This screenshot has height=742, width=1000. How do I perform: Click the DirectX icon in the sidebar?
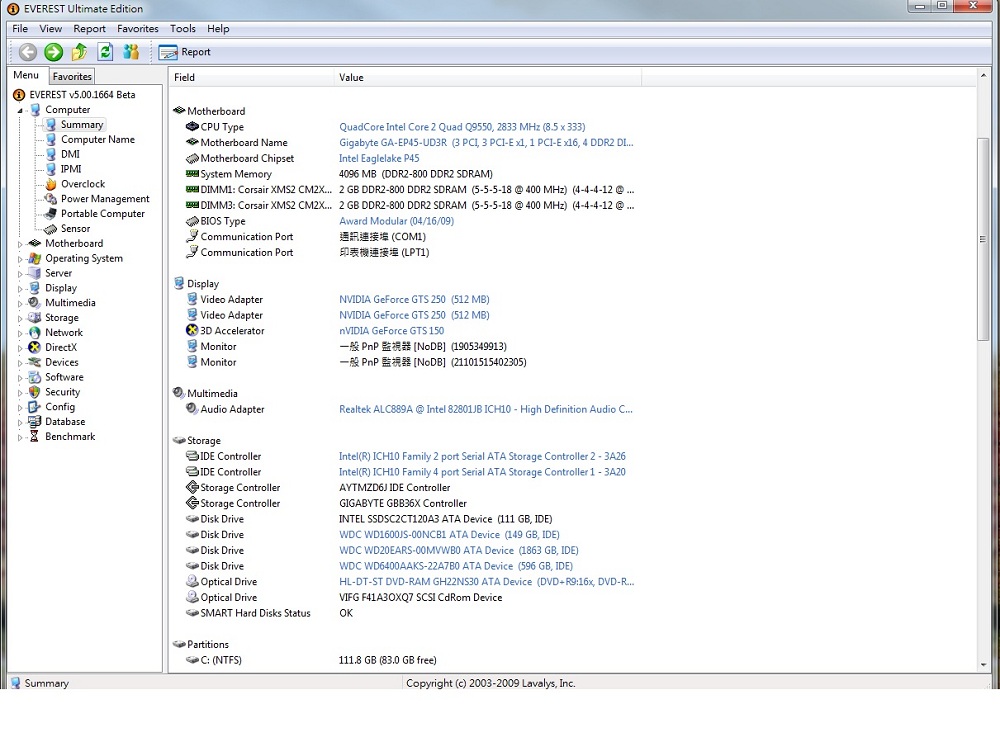click(35, 348)
